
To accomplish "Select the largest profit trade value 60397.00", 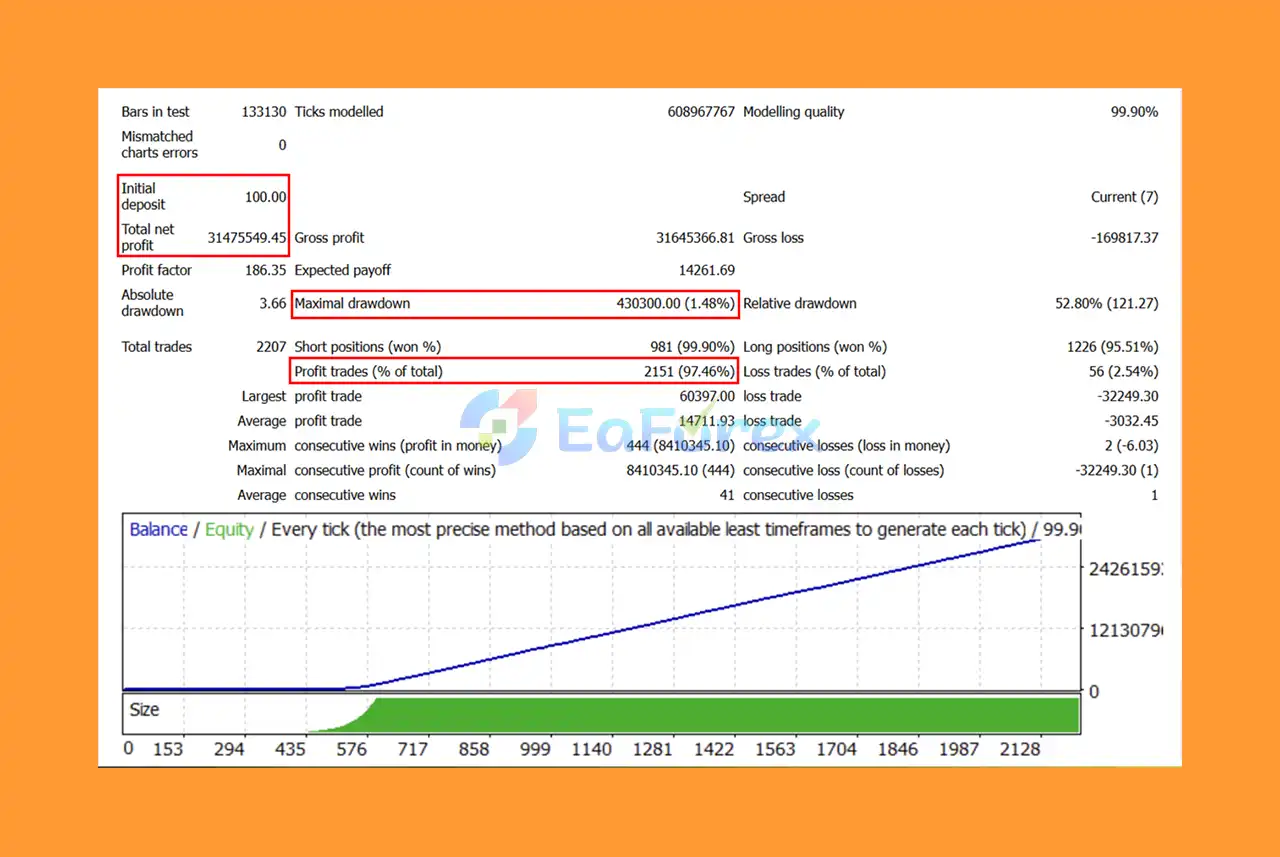I will point(706,397).
